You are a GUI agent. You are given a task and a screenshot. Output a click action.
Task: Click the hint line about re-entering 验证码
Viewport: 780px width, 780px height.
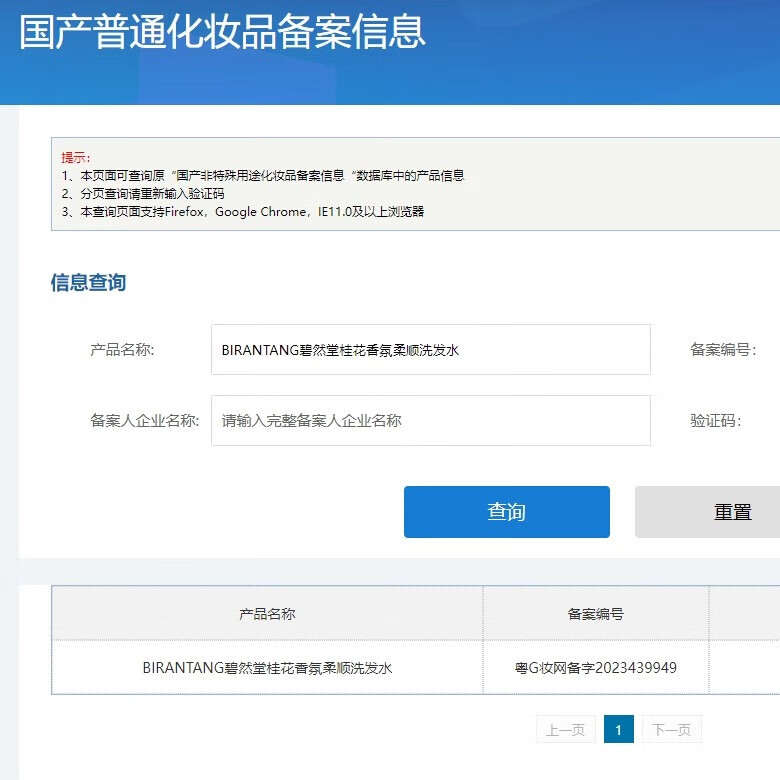[143, 194]
